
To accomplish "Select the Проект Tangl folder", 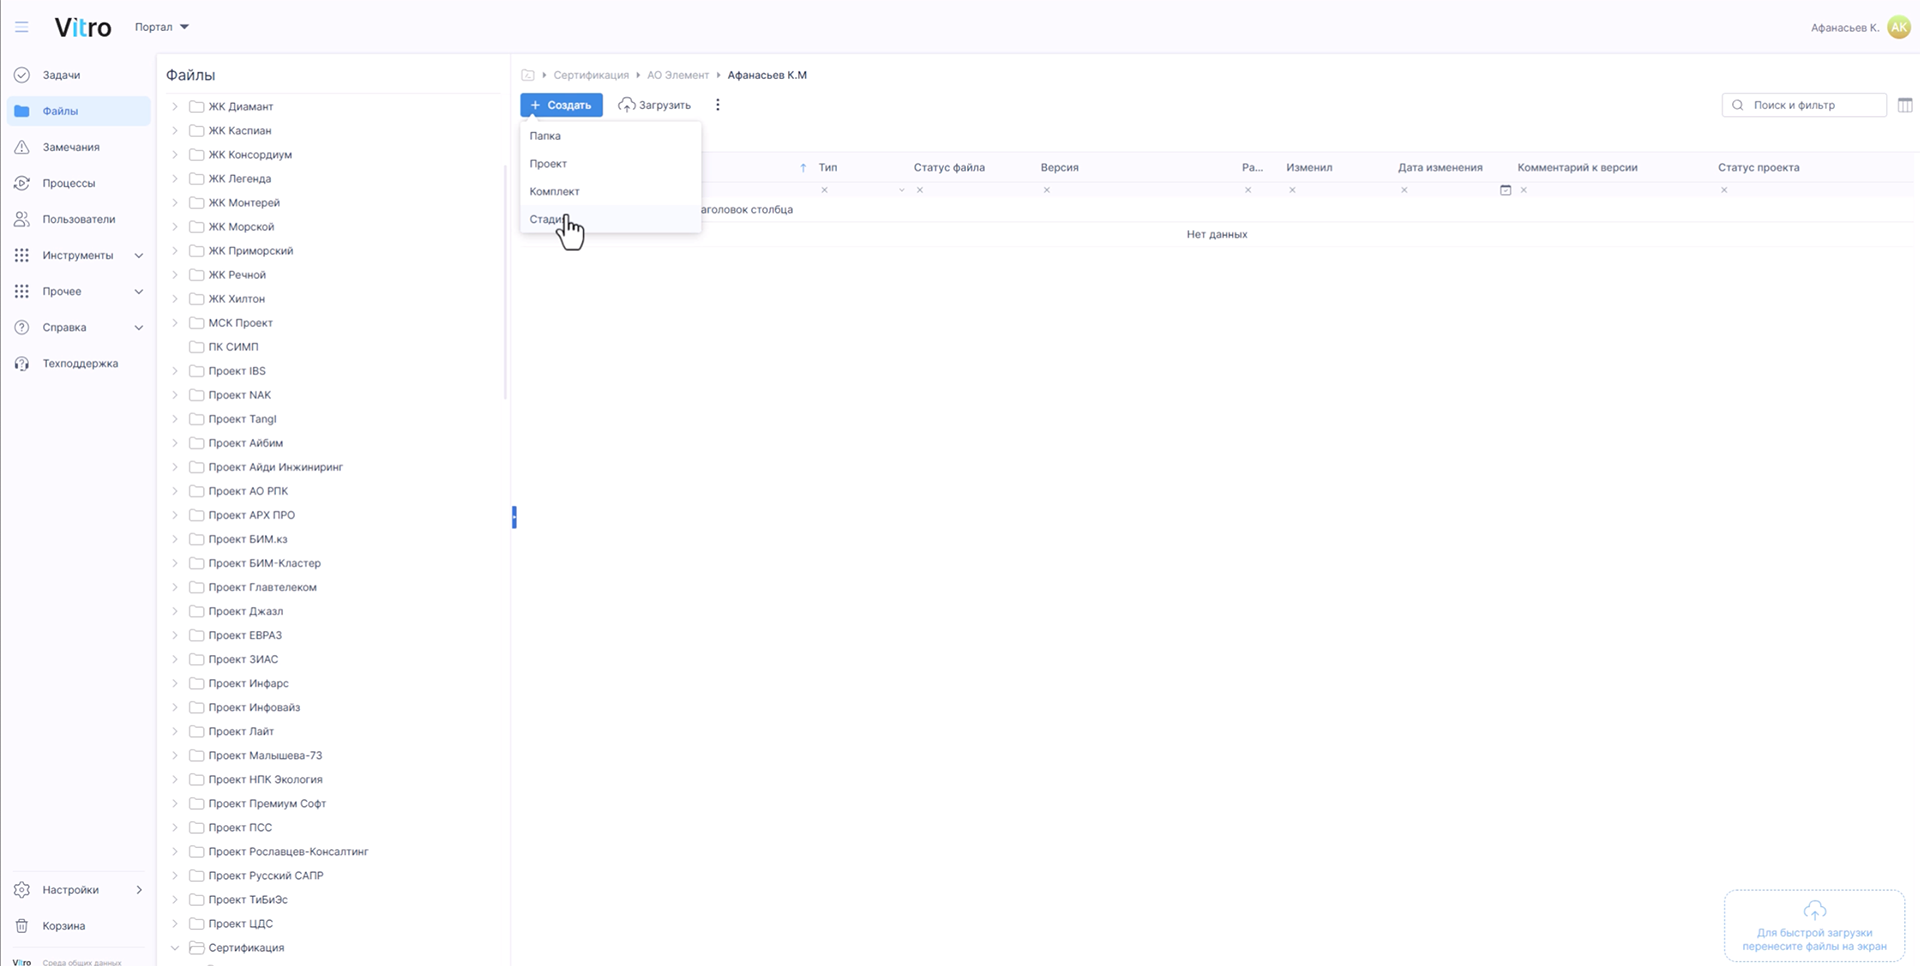I will [x=242, y=419].
